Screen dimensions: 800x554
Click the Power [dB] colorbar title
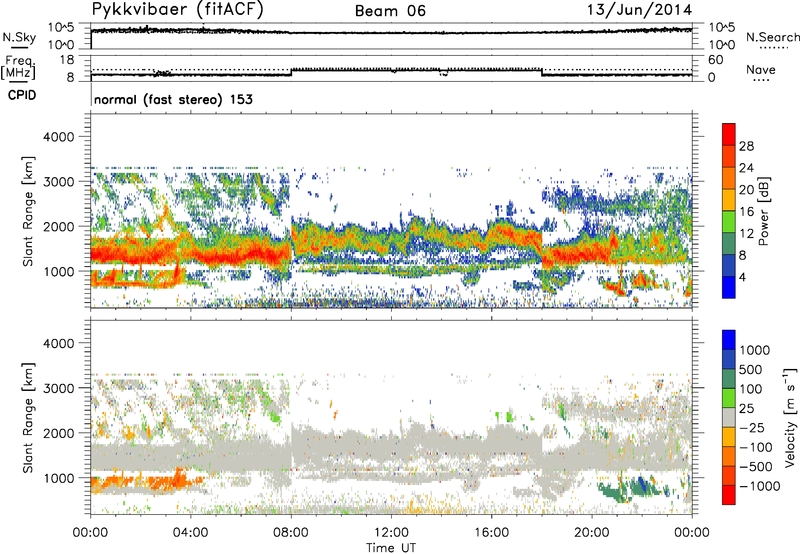coord(764,211)
